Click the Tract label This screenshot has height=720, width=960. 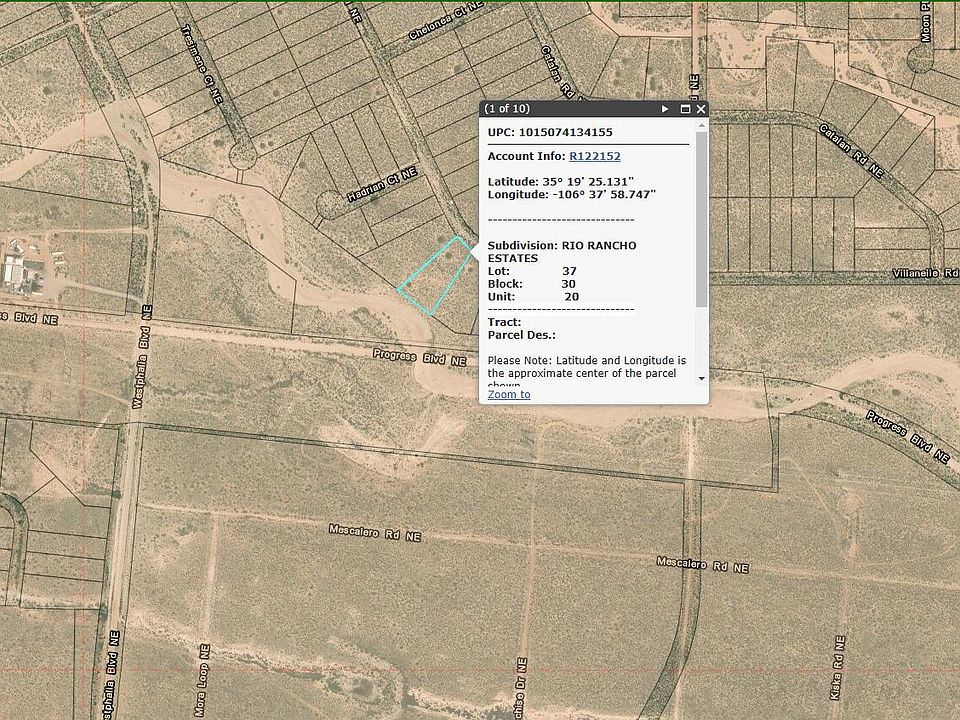pyautogui.click(x=504, y=323)
